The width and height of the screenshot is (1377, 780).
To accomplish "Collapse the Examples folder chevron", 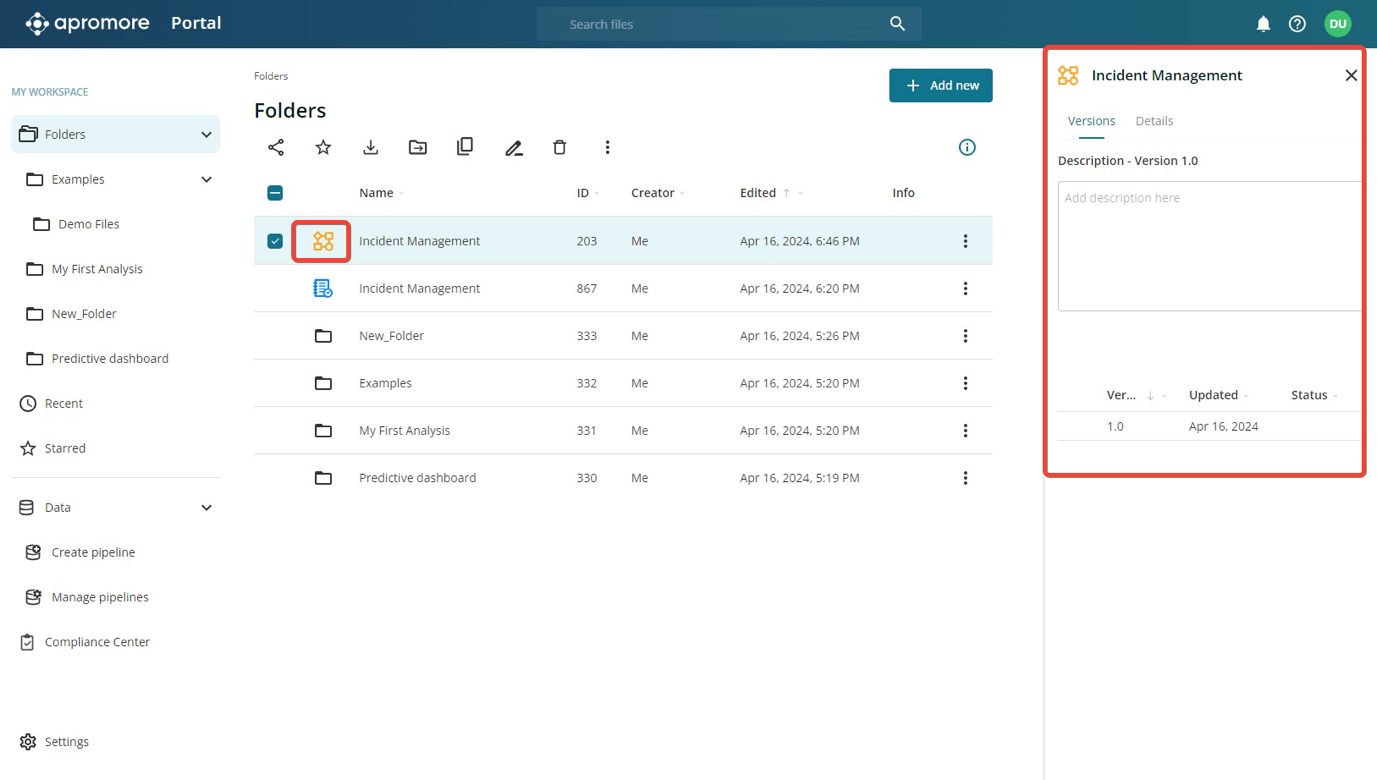I will (206, 179).
